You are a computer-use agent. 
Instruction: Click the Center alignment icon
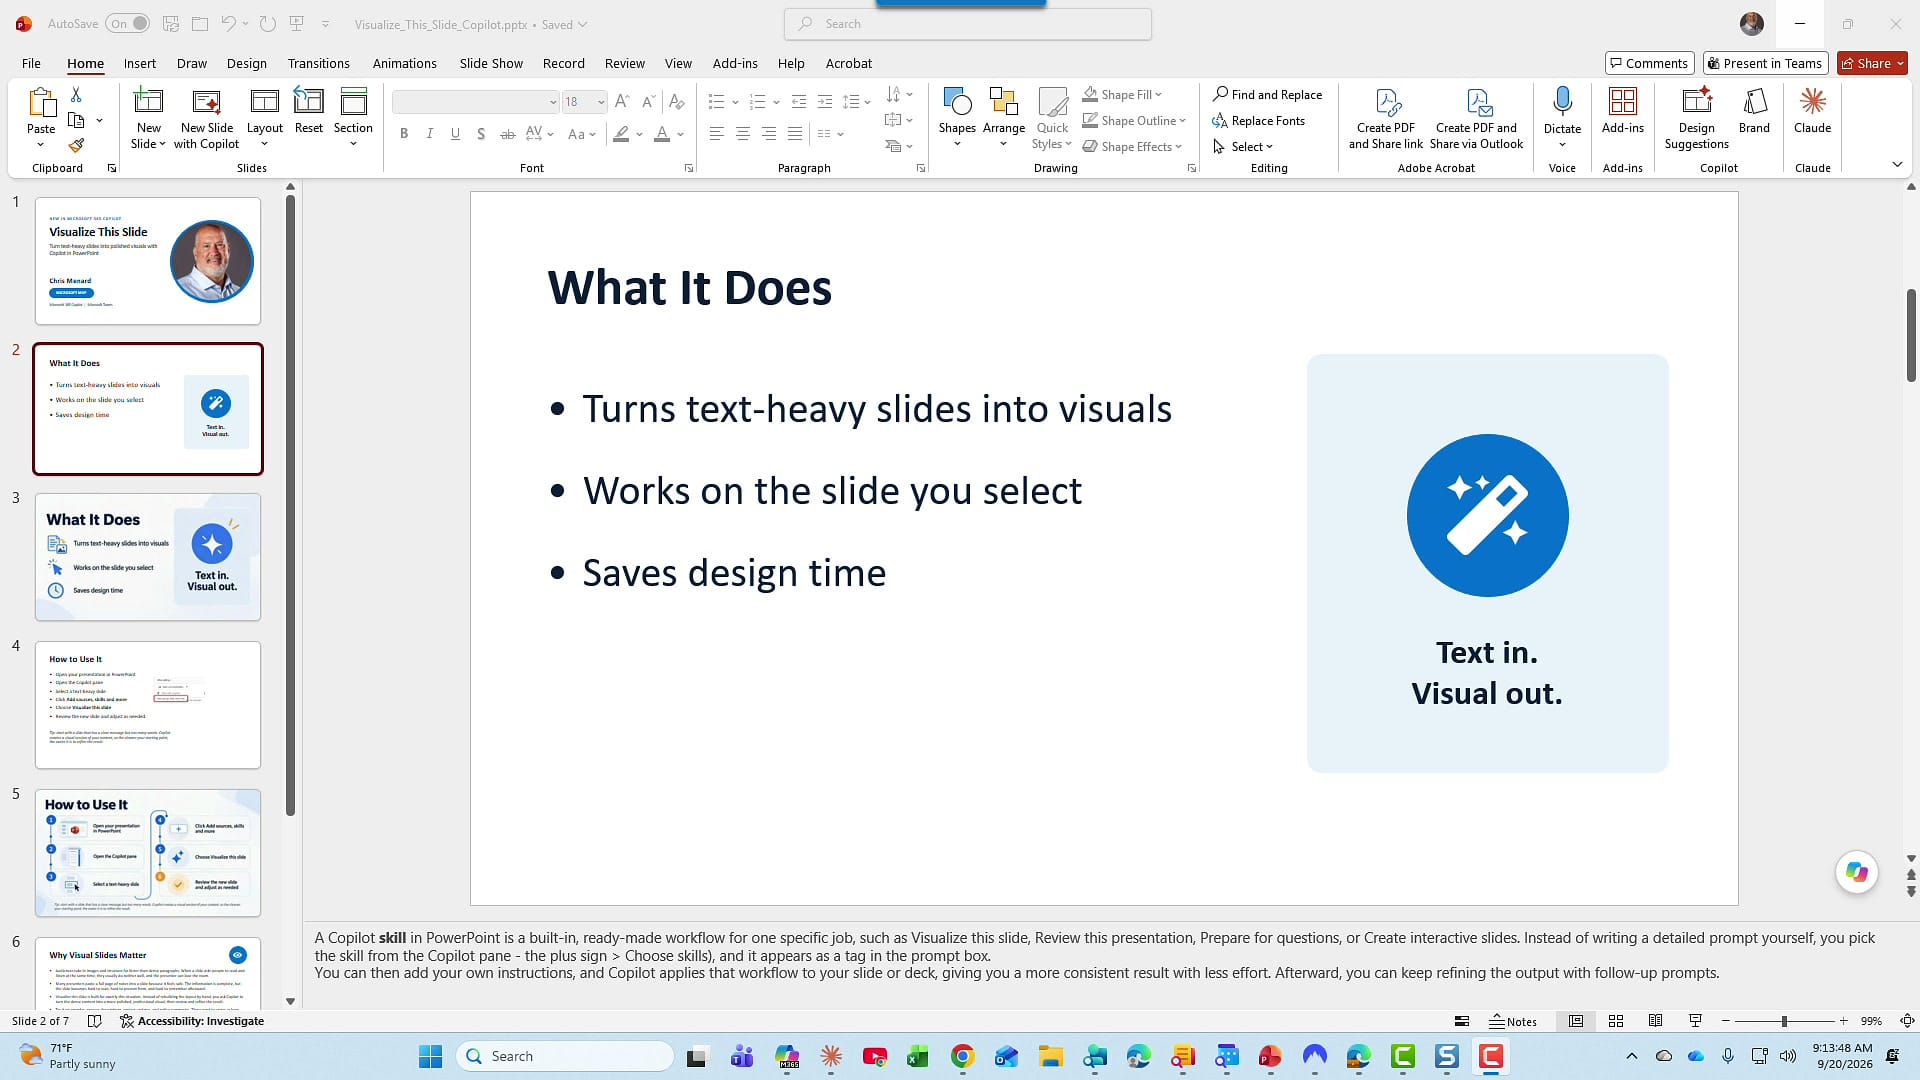[742, 134]
